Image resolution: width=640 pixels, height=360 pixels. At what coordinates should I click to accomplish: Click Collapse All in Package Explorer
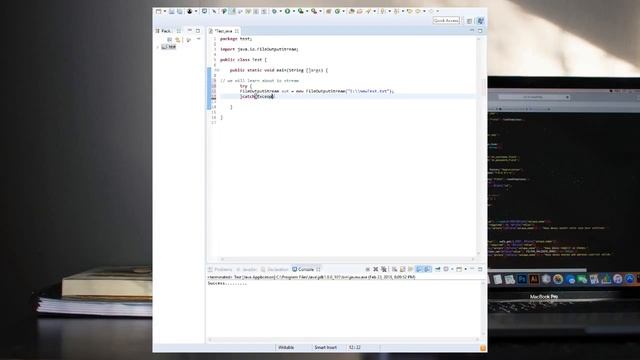(169, 40)
